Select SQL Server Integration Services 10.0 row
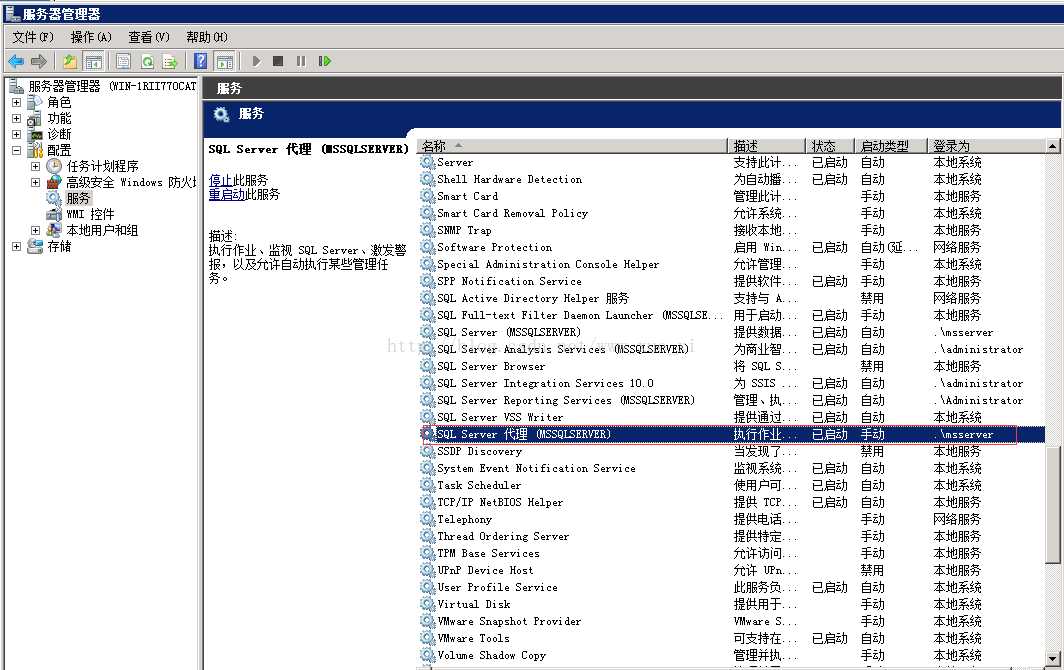Image resolution: width=1064 pixels, height=670 pixels. [732, 384]
